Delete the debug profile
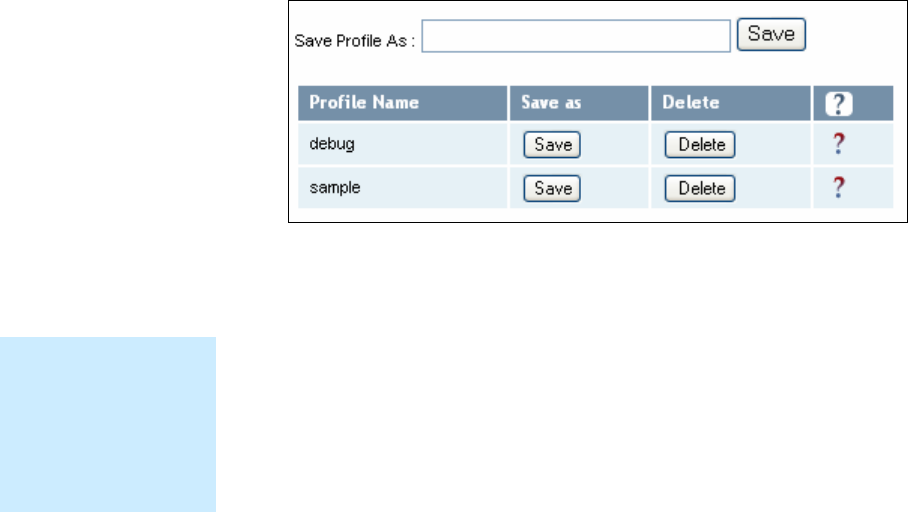The height and width of the screenshot is (512, 908). [700, 144]
